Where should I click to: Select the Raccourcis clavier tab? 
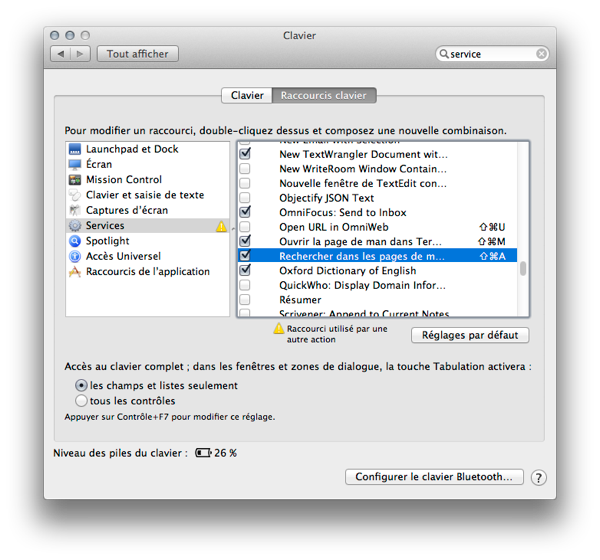(323, 96)
